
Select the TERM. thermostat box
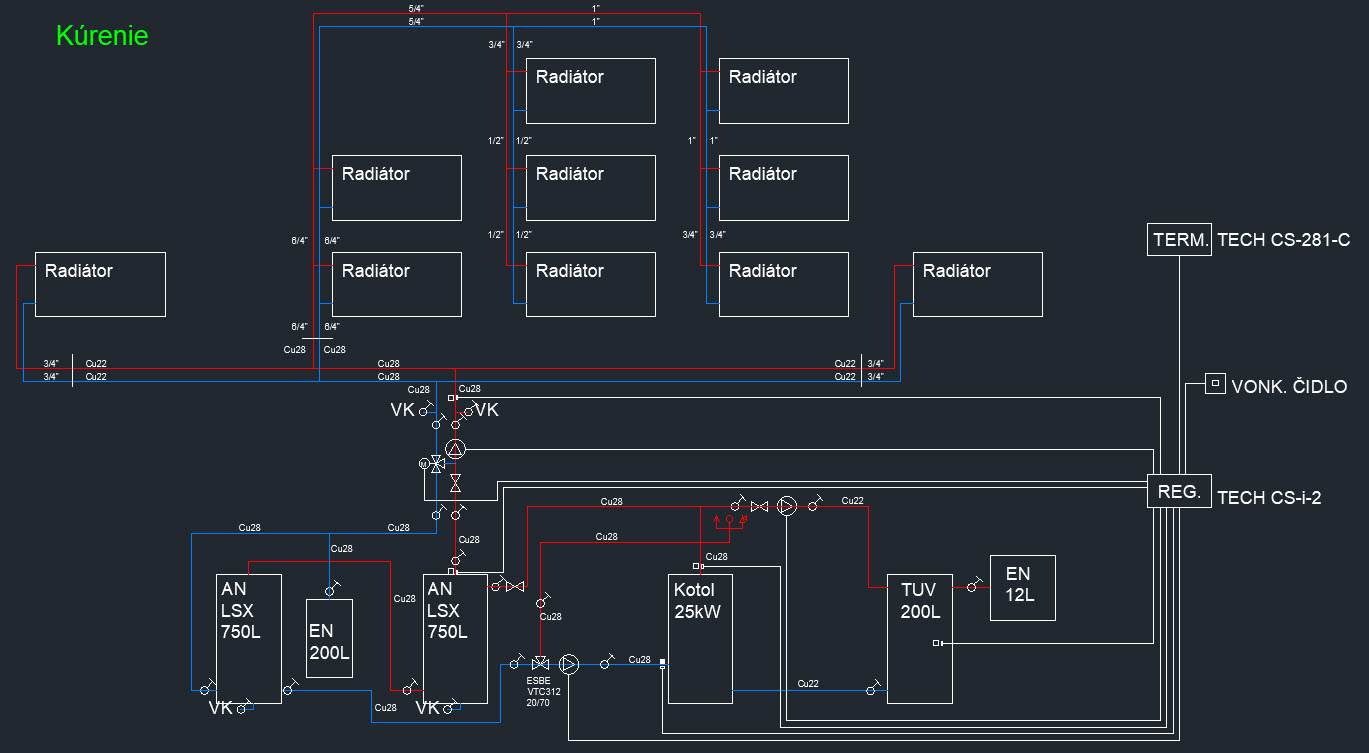1179,239
